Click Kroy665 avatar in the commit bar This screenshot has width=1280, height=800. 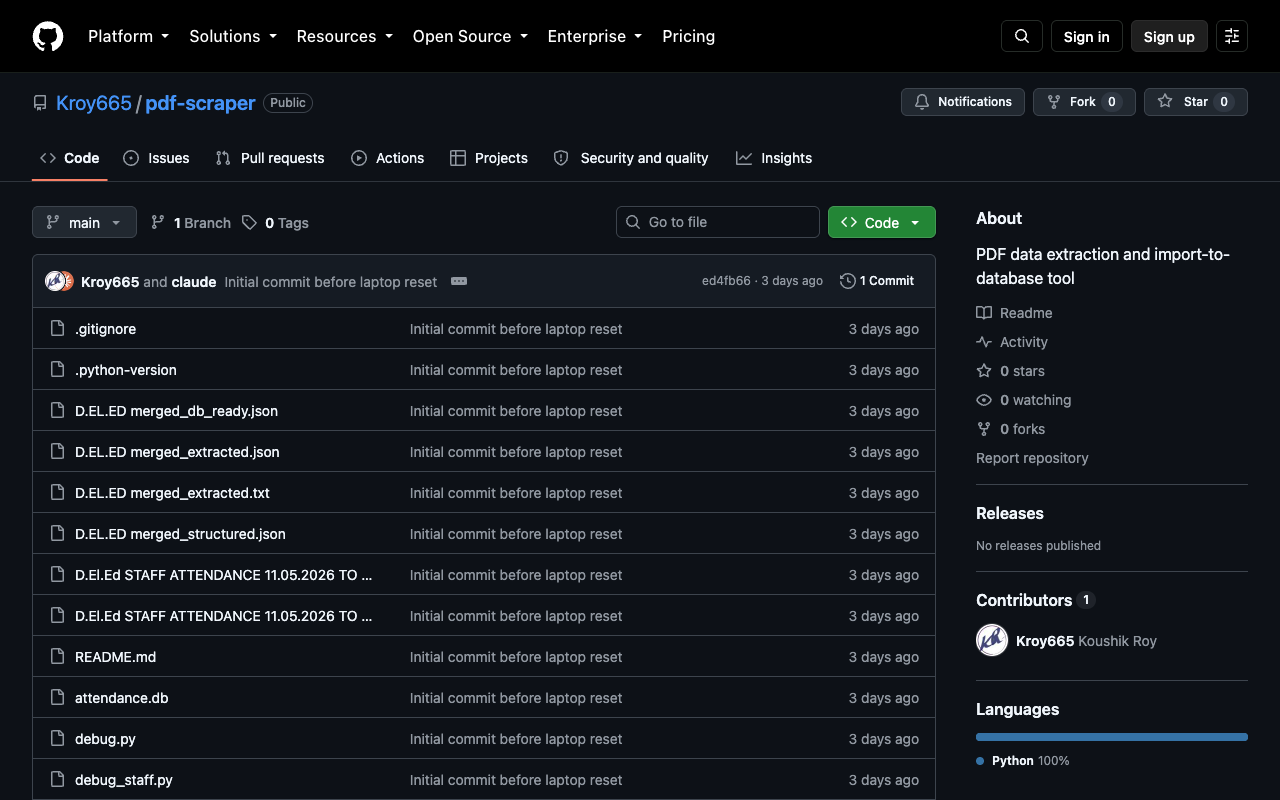pos(55,281)
